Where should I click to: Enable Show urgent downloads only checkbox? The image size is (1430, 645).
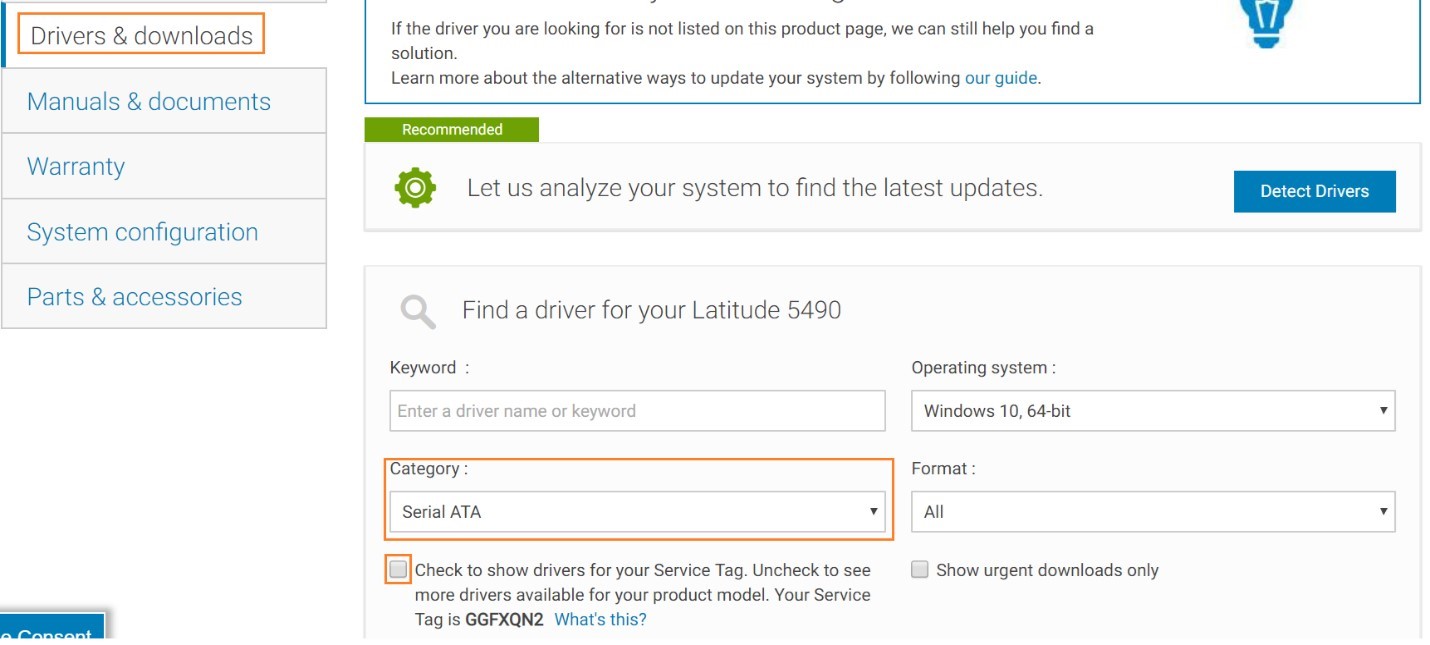pos(919,570)
